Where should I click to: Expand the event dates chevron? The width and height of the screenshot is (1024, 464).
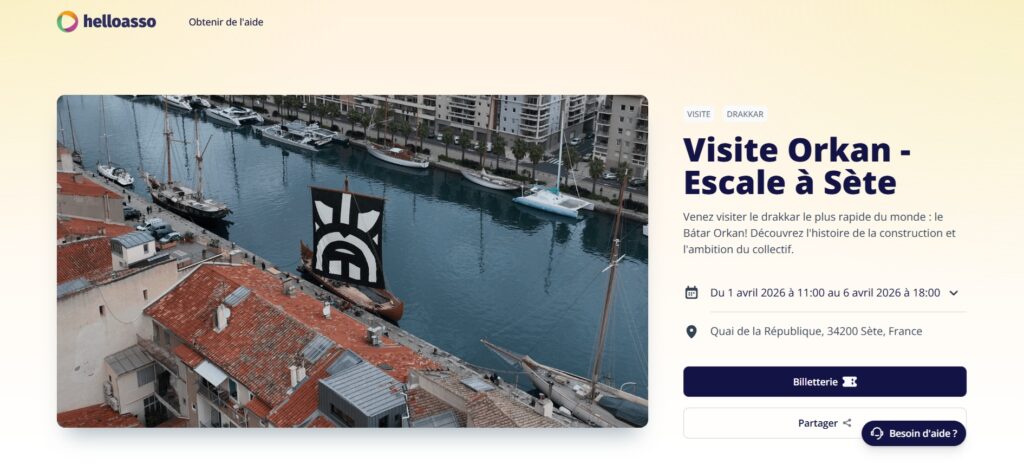[953, 293]
